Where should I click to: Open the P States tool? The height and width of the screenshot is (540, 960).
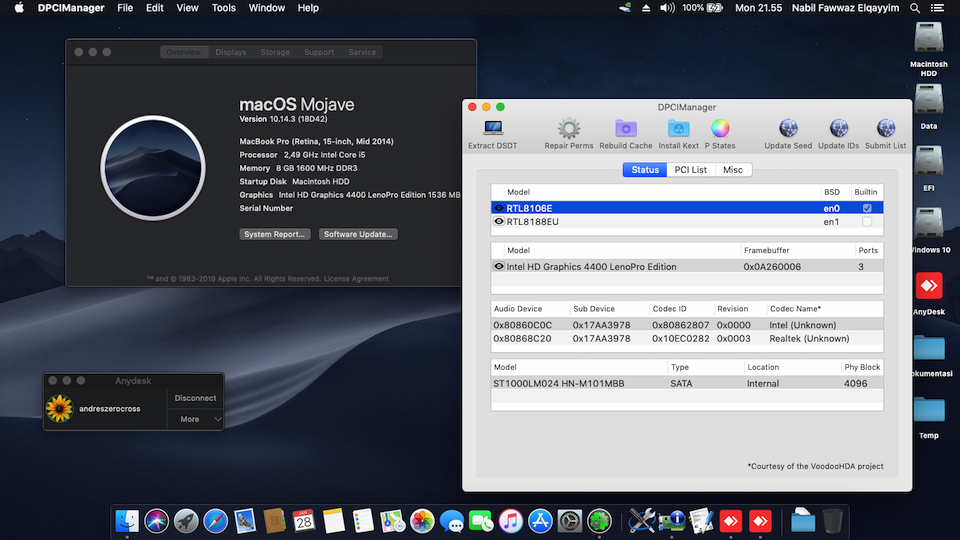[720, 129]
